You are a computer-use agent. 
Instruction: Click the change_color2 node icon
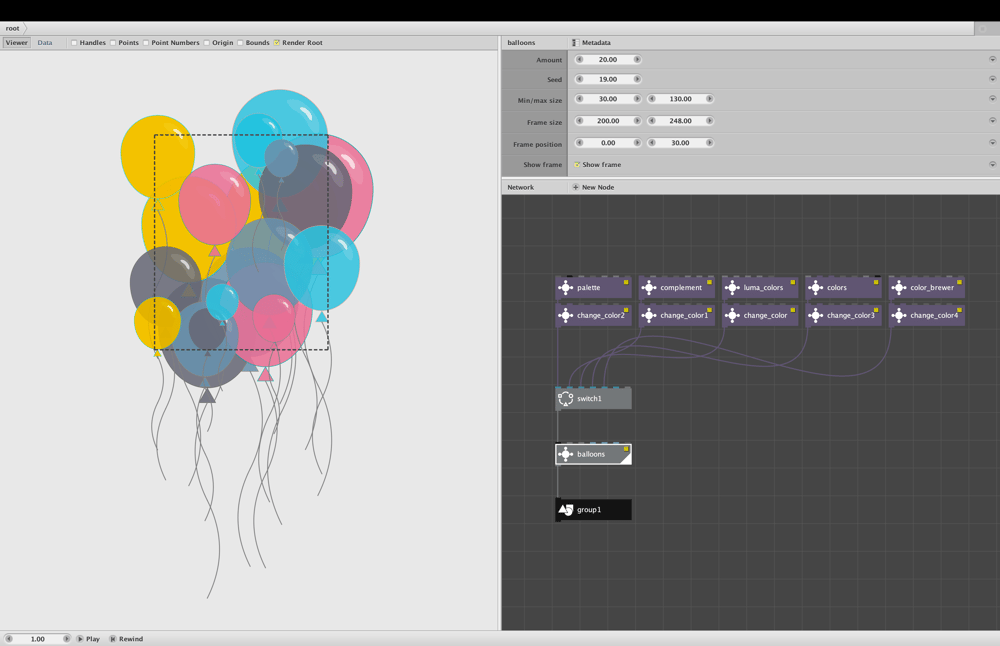pyautogui.click(x=565, y=315)
